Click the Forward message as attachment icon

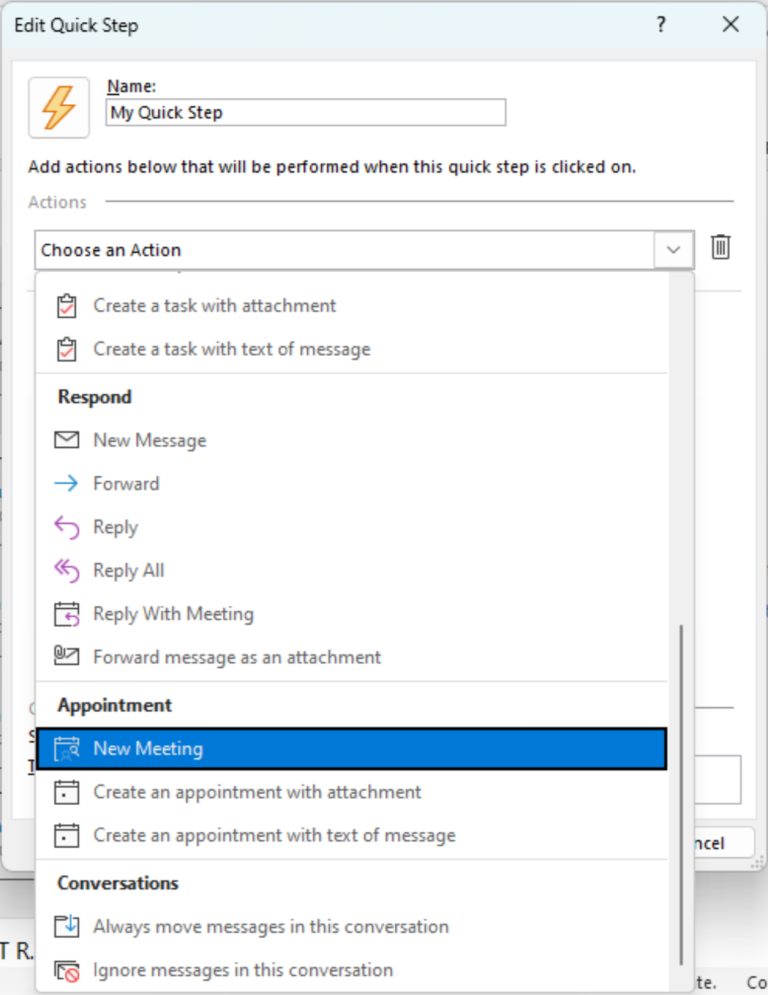click(x=66, y=657)
